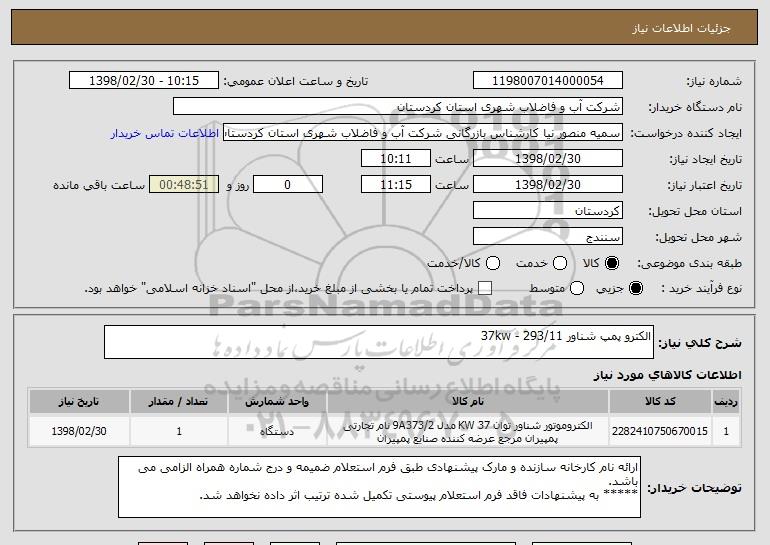
Task: Click the استان محل تحویل field کردستان
Action: (548, 211)
